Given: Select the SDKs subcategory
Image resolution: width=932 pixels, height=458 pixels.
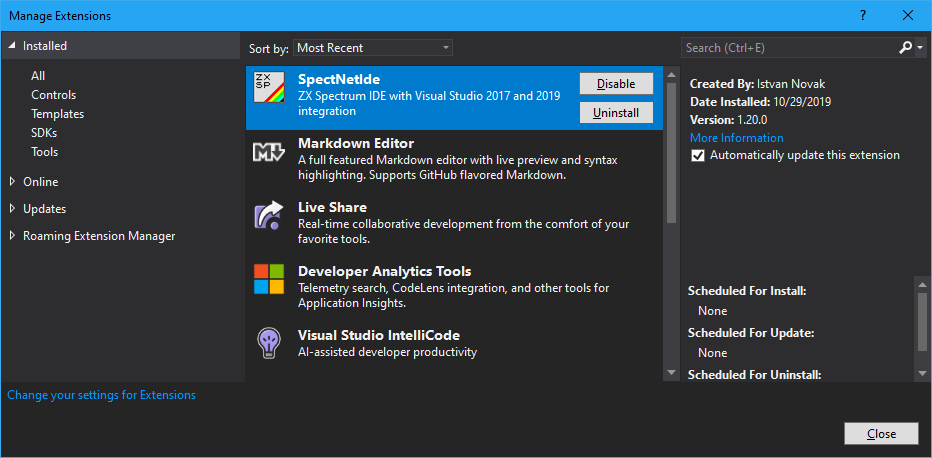Looking at the screenshot, I should click(x=44, y=133).
